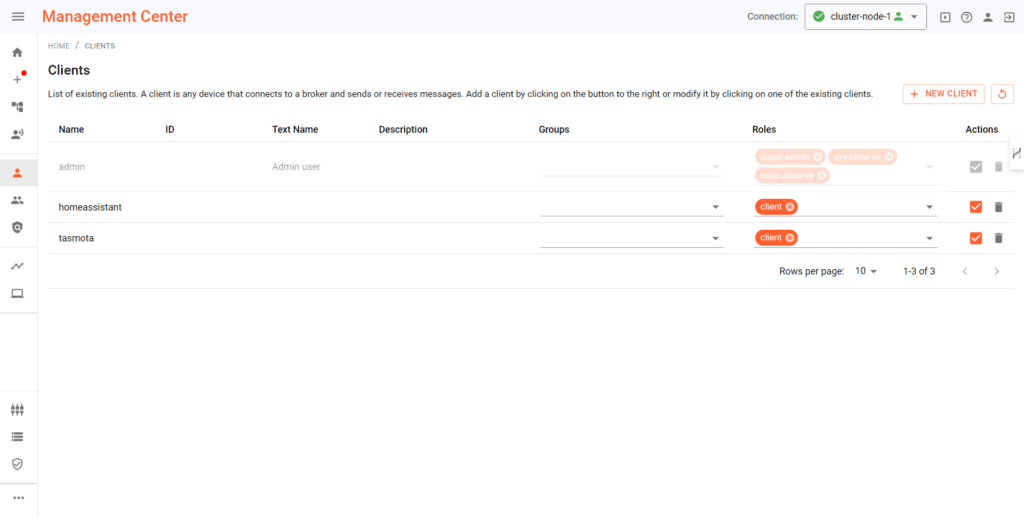Refresh the clients list
The width and height of the screenshot is (1024, 517).
click(1001, 94)
